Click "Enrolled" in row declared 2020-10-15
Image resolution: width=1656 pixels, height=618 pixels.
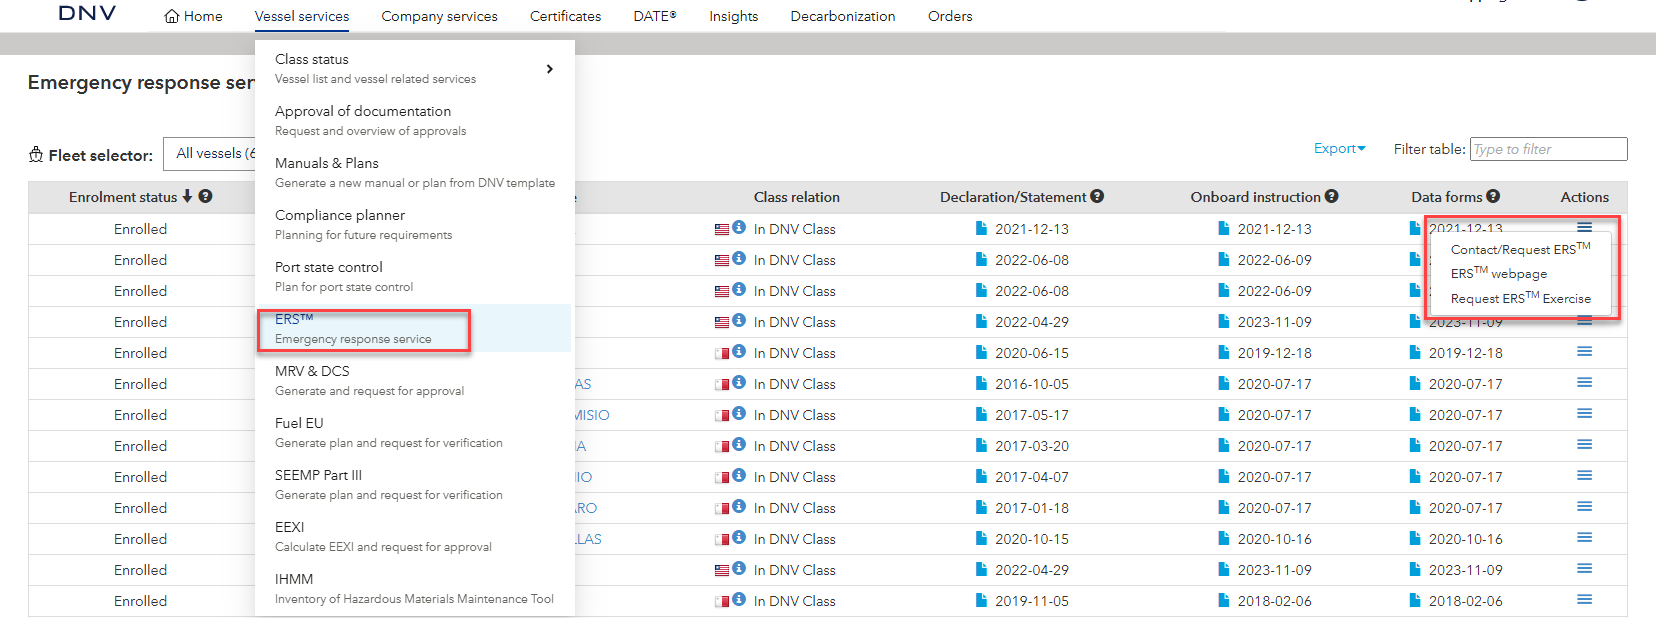pyautogui.click(x=140, y=539)
